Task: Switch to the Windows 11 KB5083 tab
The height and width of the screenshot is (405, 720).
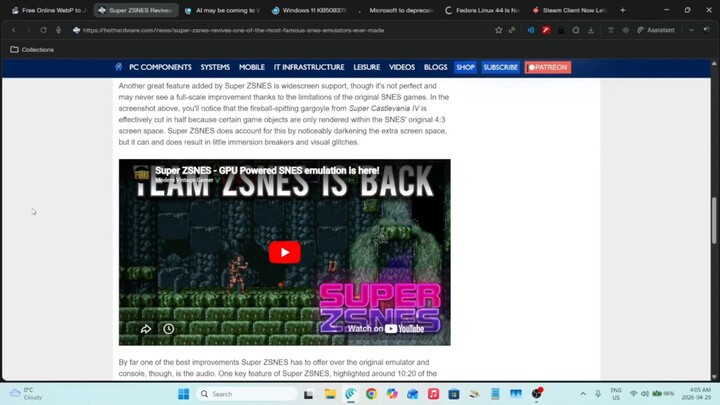Action: click(309, 10)
